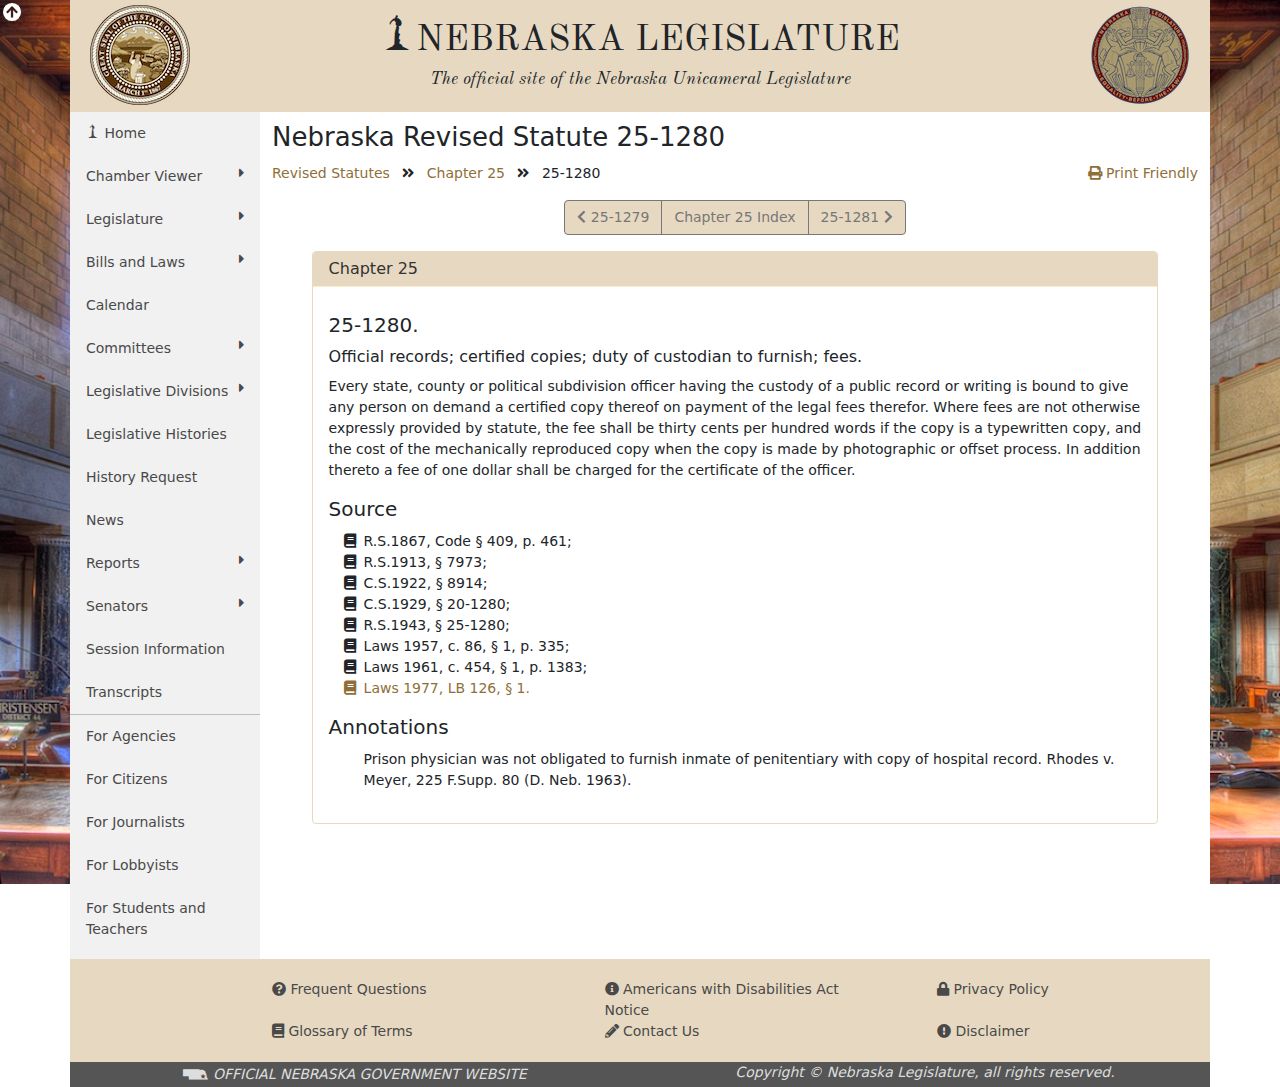Expand the Bills and Laws submenu arrow
The height and width of the screenshot is (1087, 1280).
[241, 259]
